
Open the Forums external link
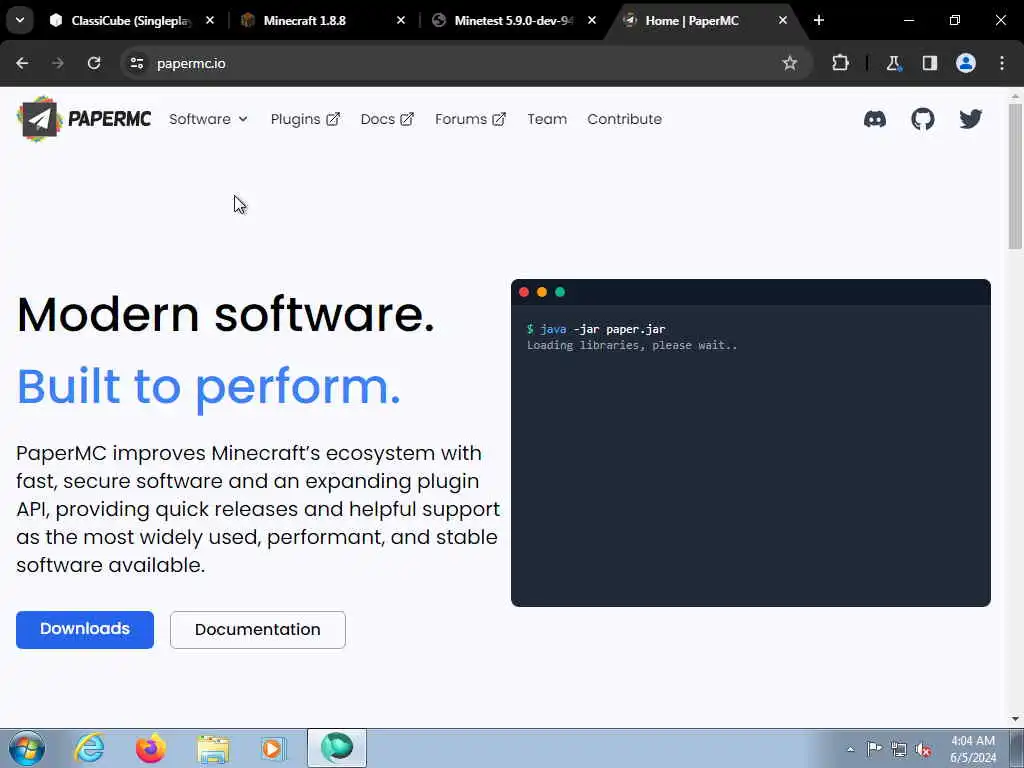click(470, 119)
